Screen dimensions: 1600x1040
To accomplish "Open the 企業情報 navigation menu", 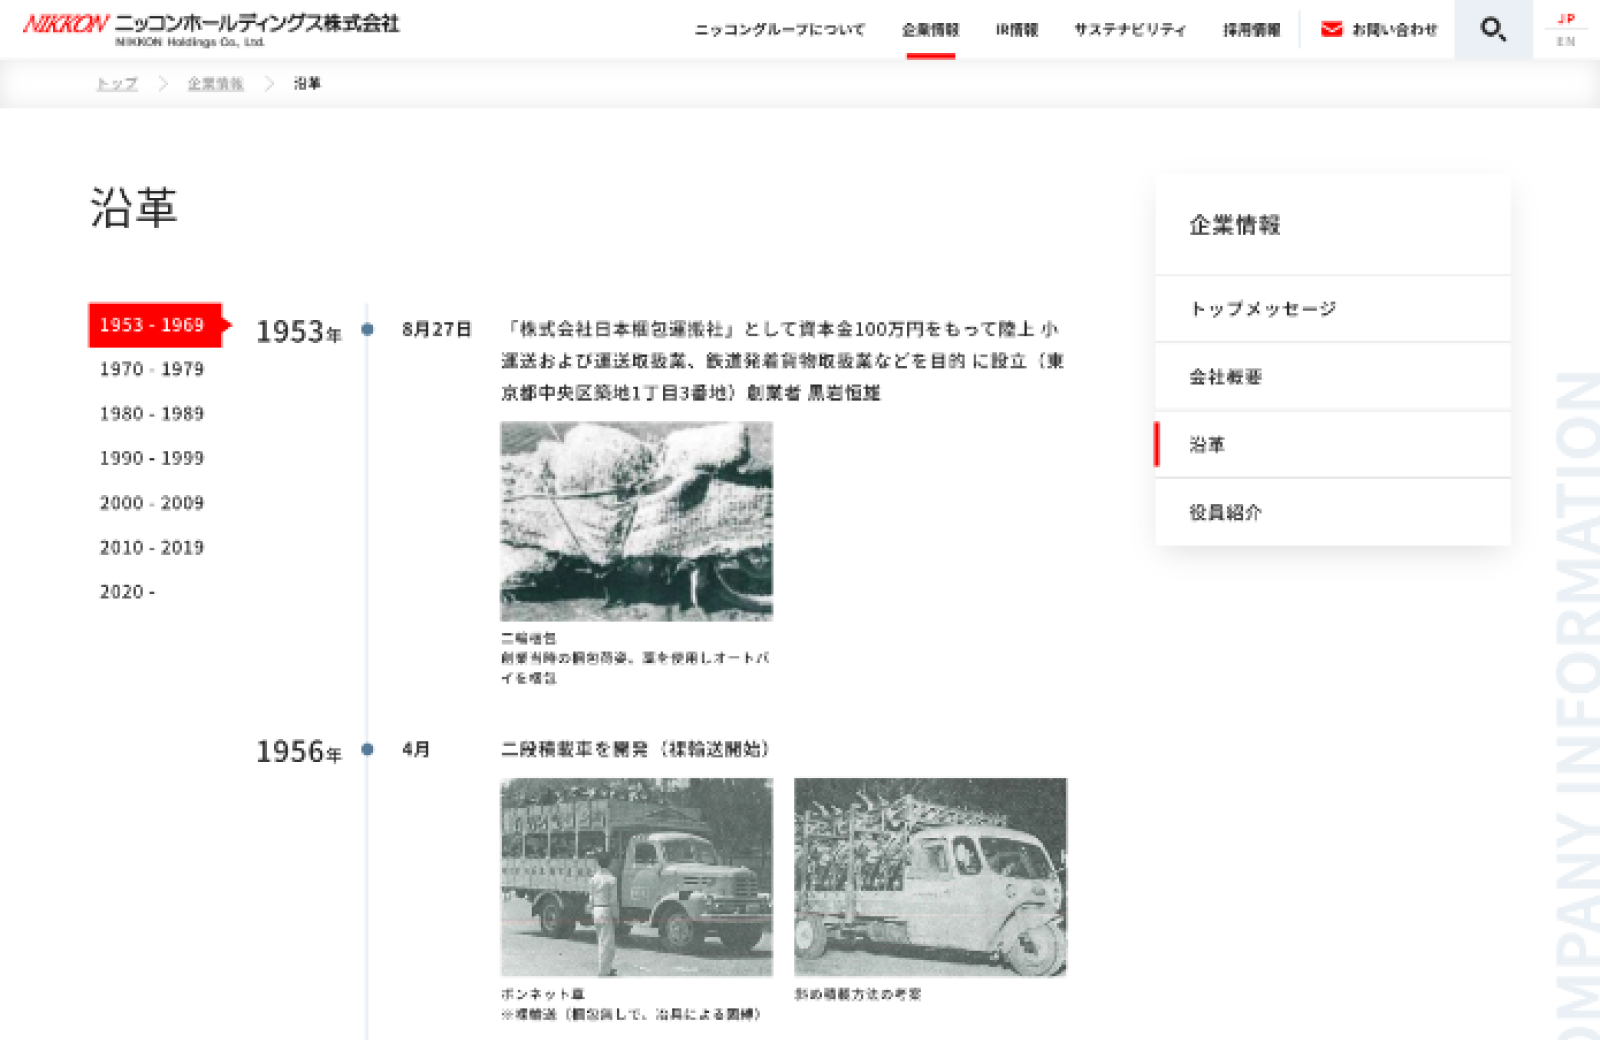I will click(x=929, y=30).
